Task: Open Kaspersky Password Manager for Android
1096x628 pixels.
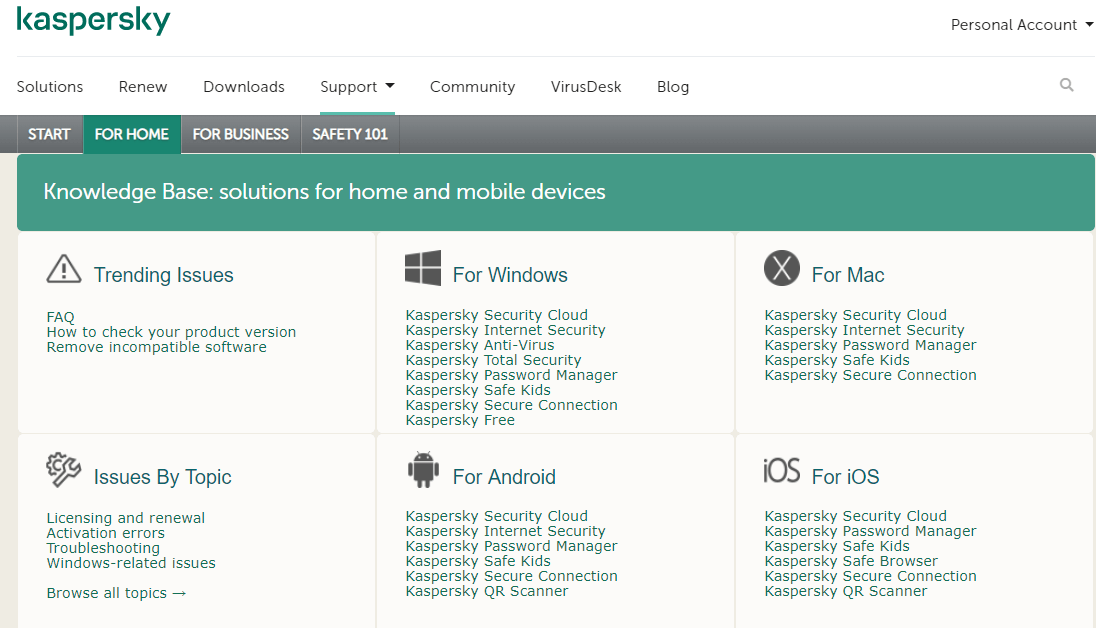Action: click(512, 546)
